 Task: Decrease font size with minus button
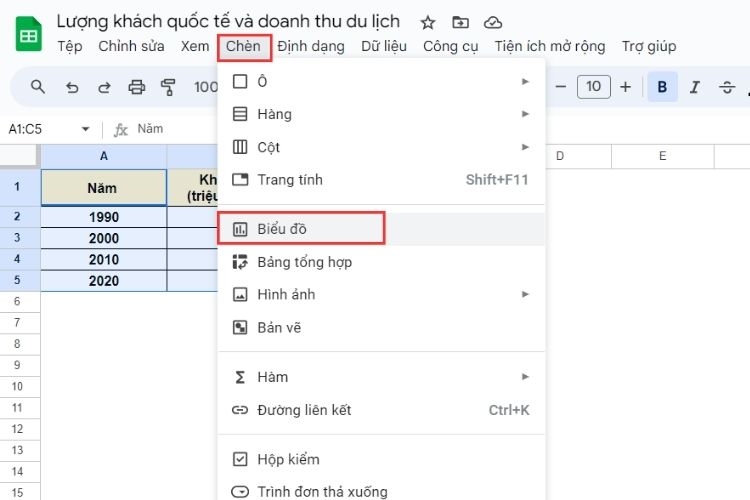(561, 87)
